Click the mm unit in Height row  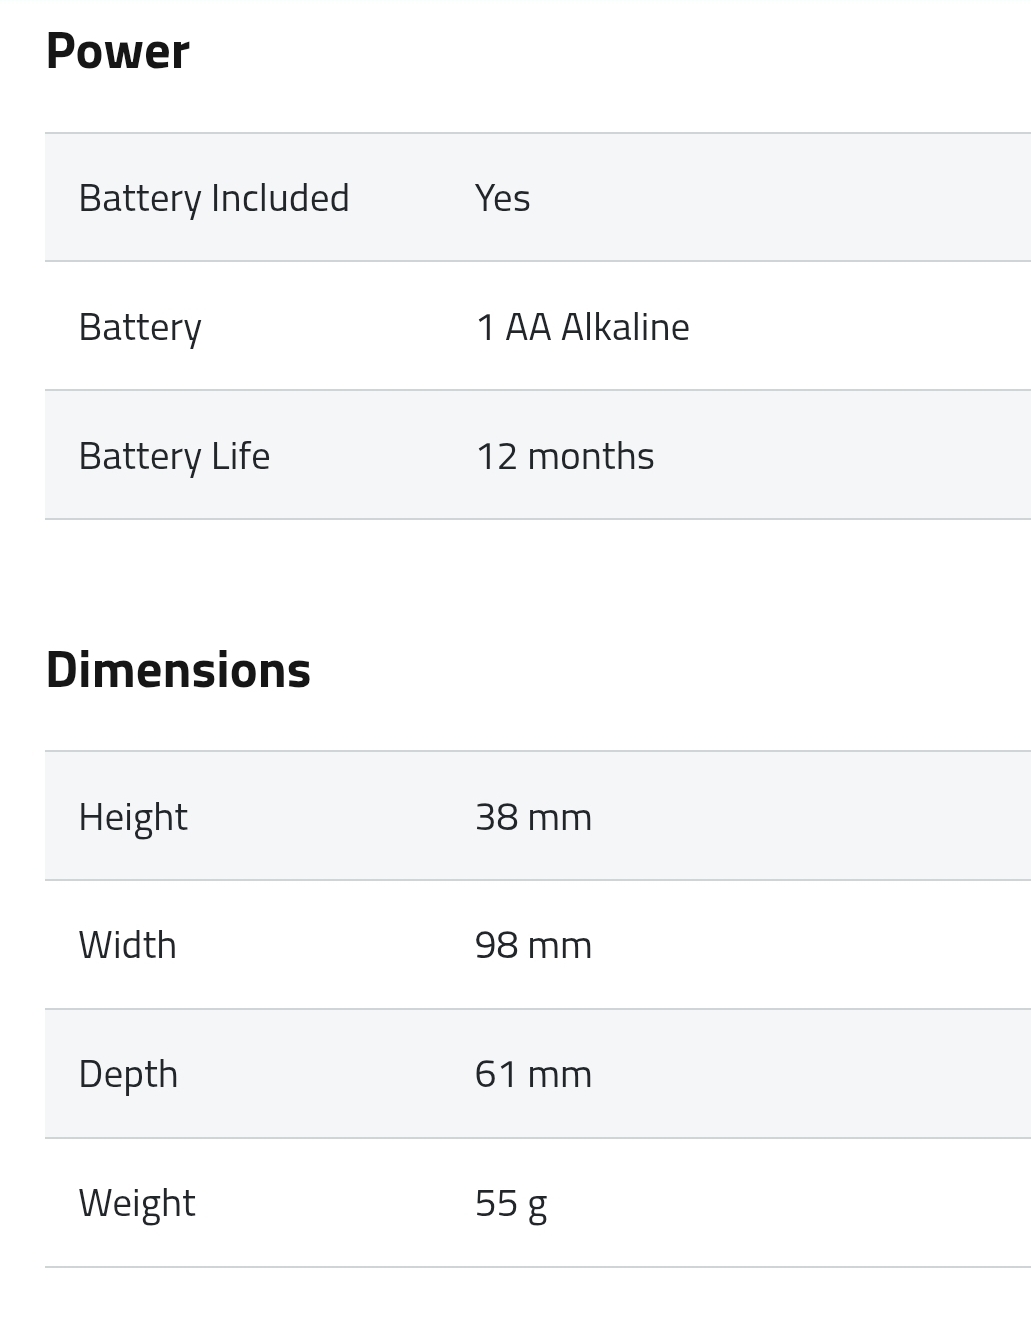pyautogui.click(x=560, y=817)
